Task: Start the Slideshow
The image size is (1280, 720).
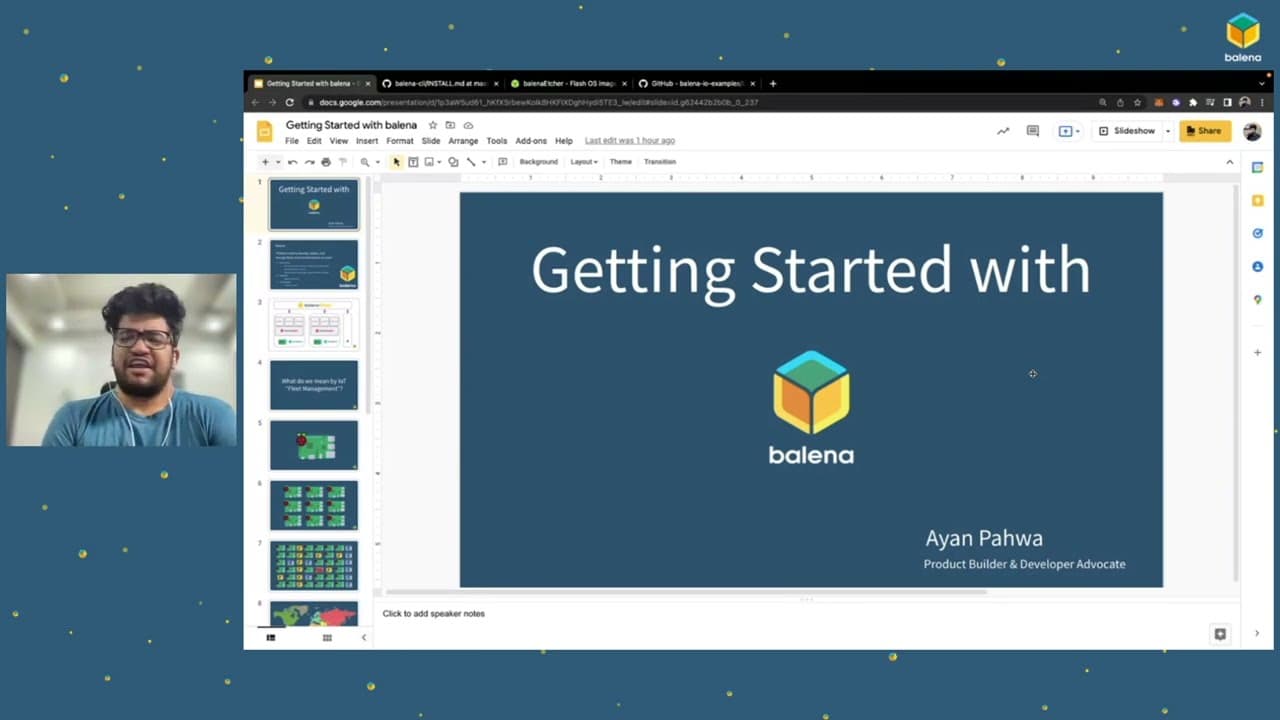Action: pos(1127,131)
